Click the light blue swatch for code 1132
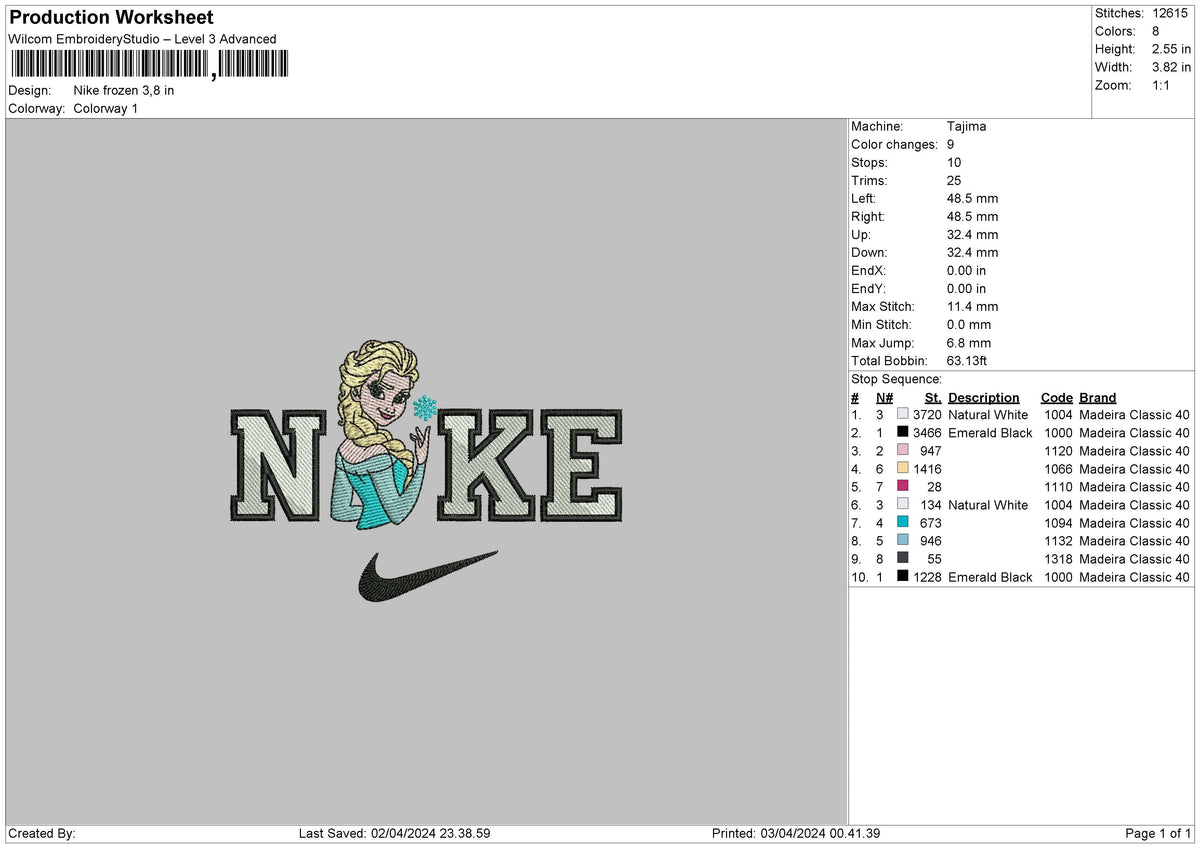The width and height of the screenshot is (1200, 848). [903, 540]
